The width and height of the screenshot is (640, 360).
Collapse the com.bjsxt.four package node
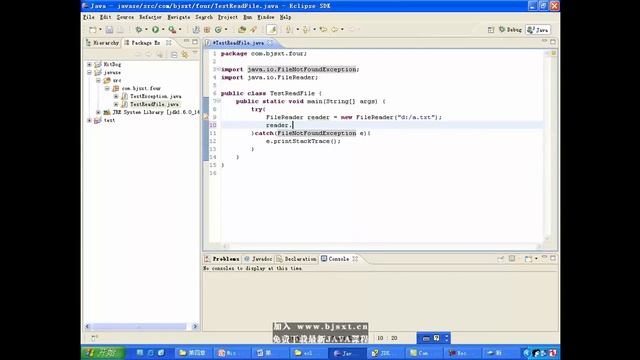point(107,88)
